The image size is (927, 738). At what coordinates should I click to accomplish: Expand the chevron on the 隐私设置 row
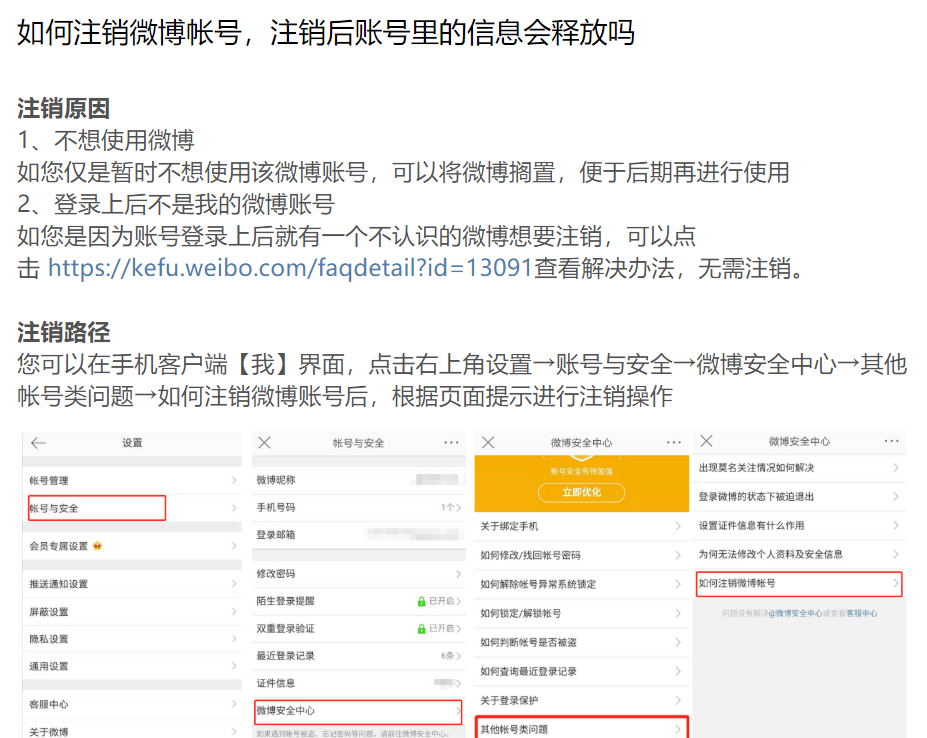tap(234, 639)
